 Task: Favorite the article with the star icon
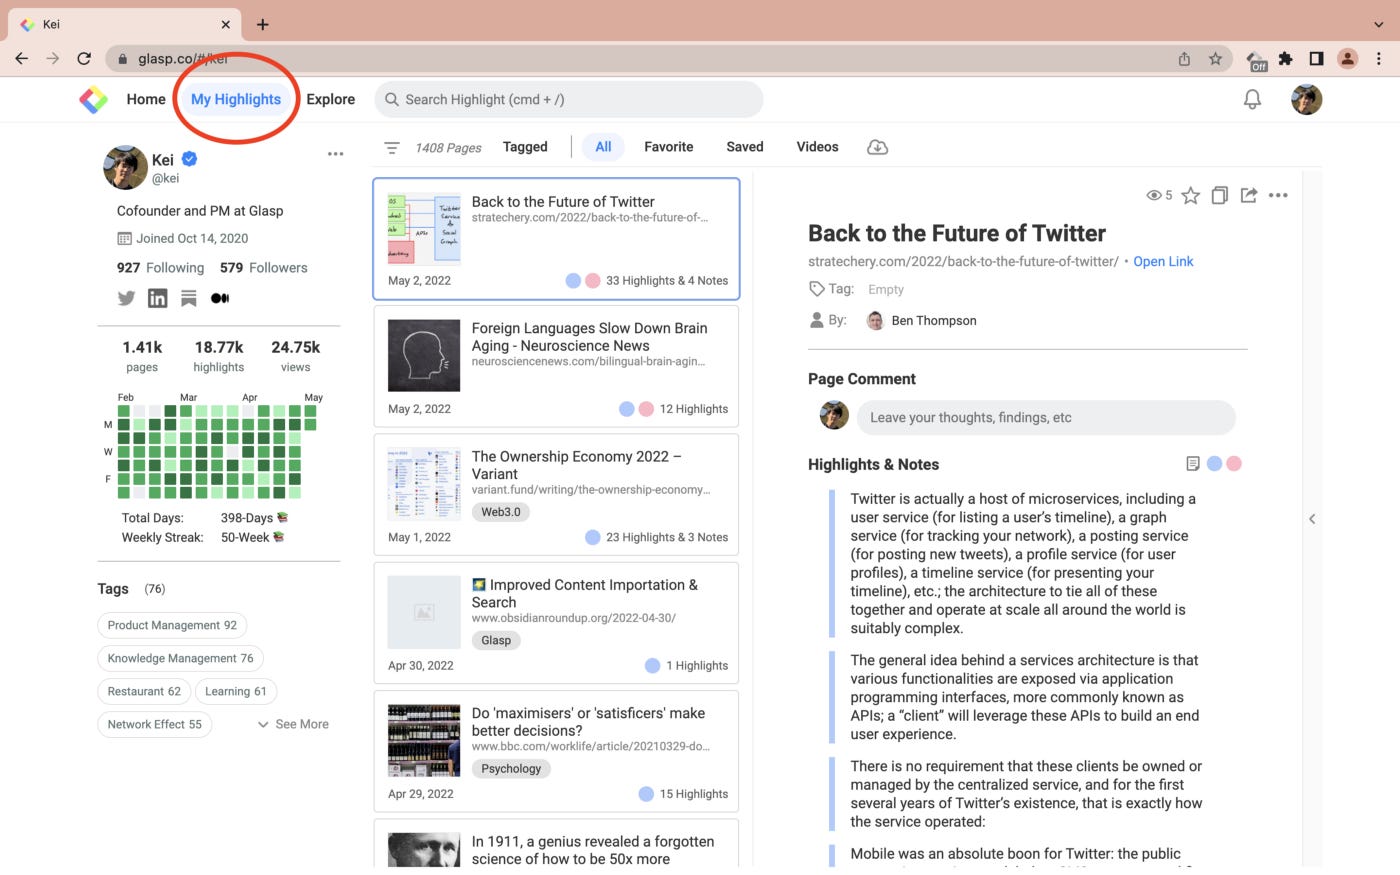coord(1190,195)
